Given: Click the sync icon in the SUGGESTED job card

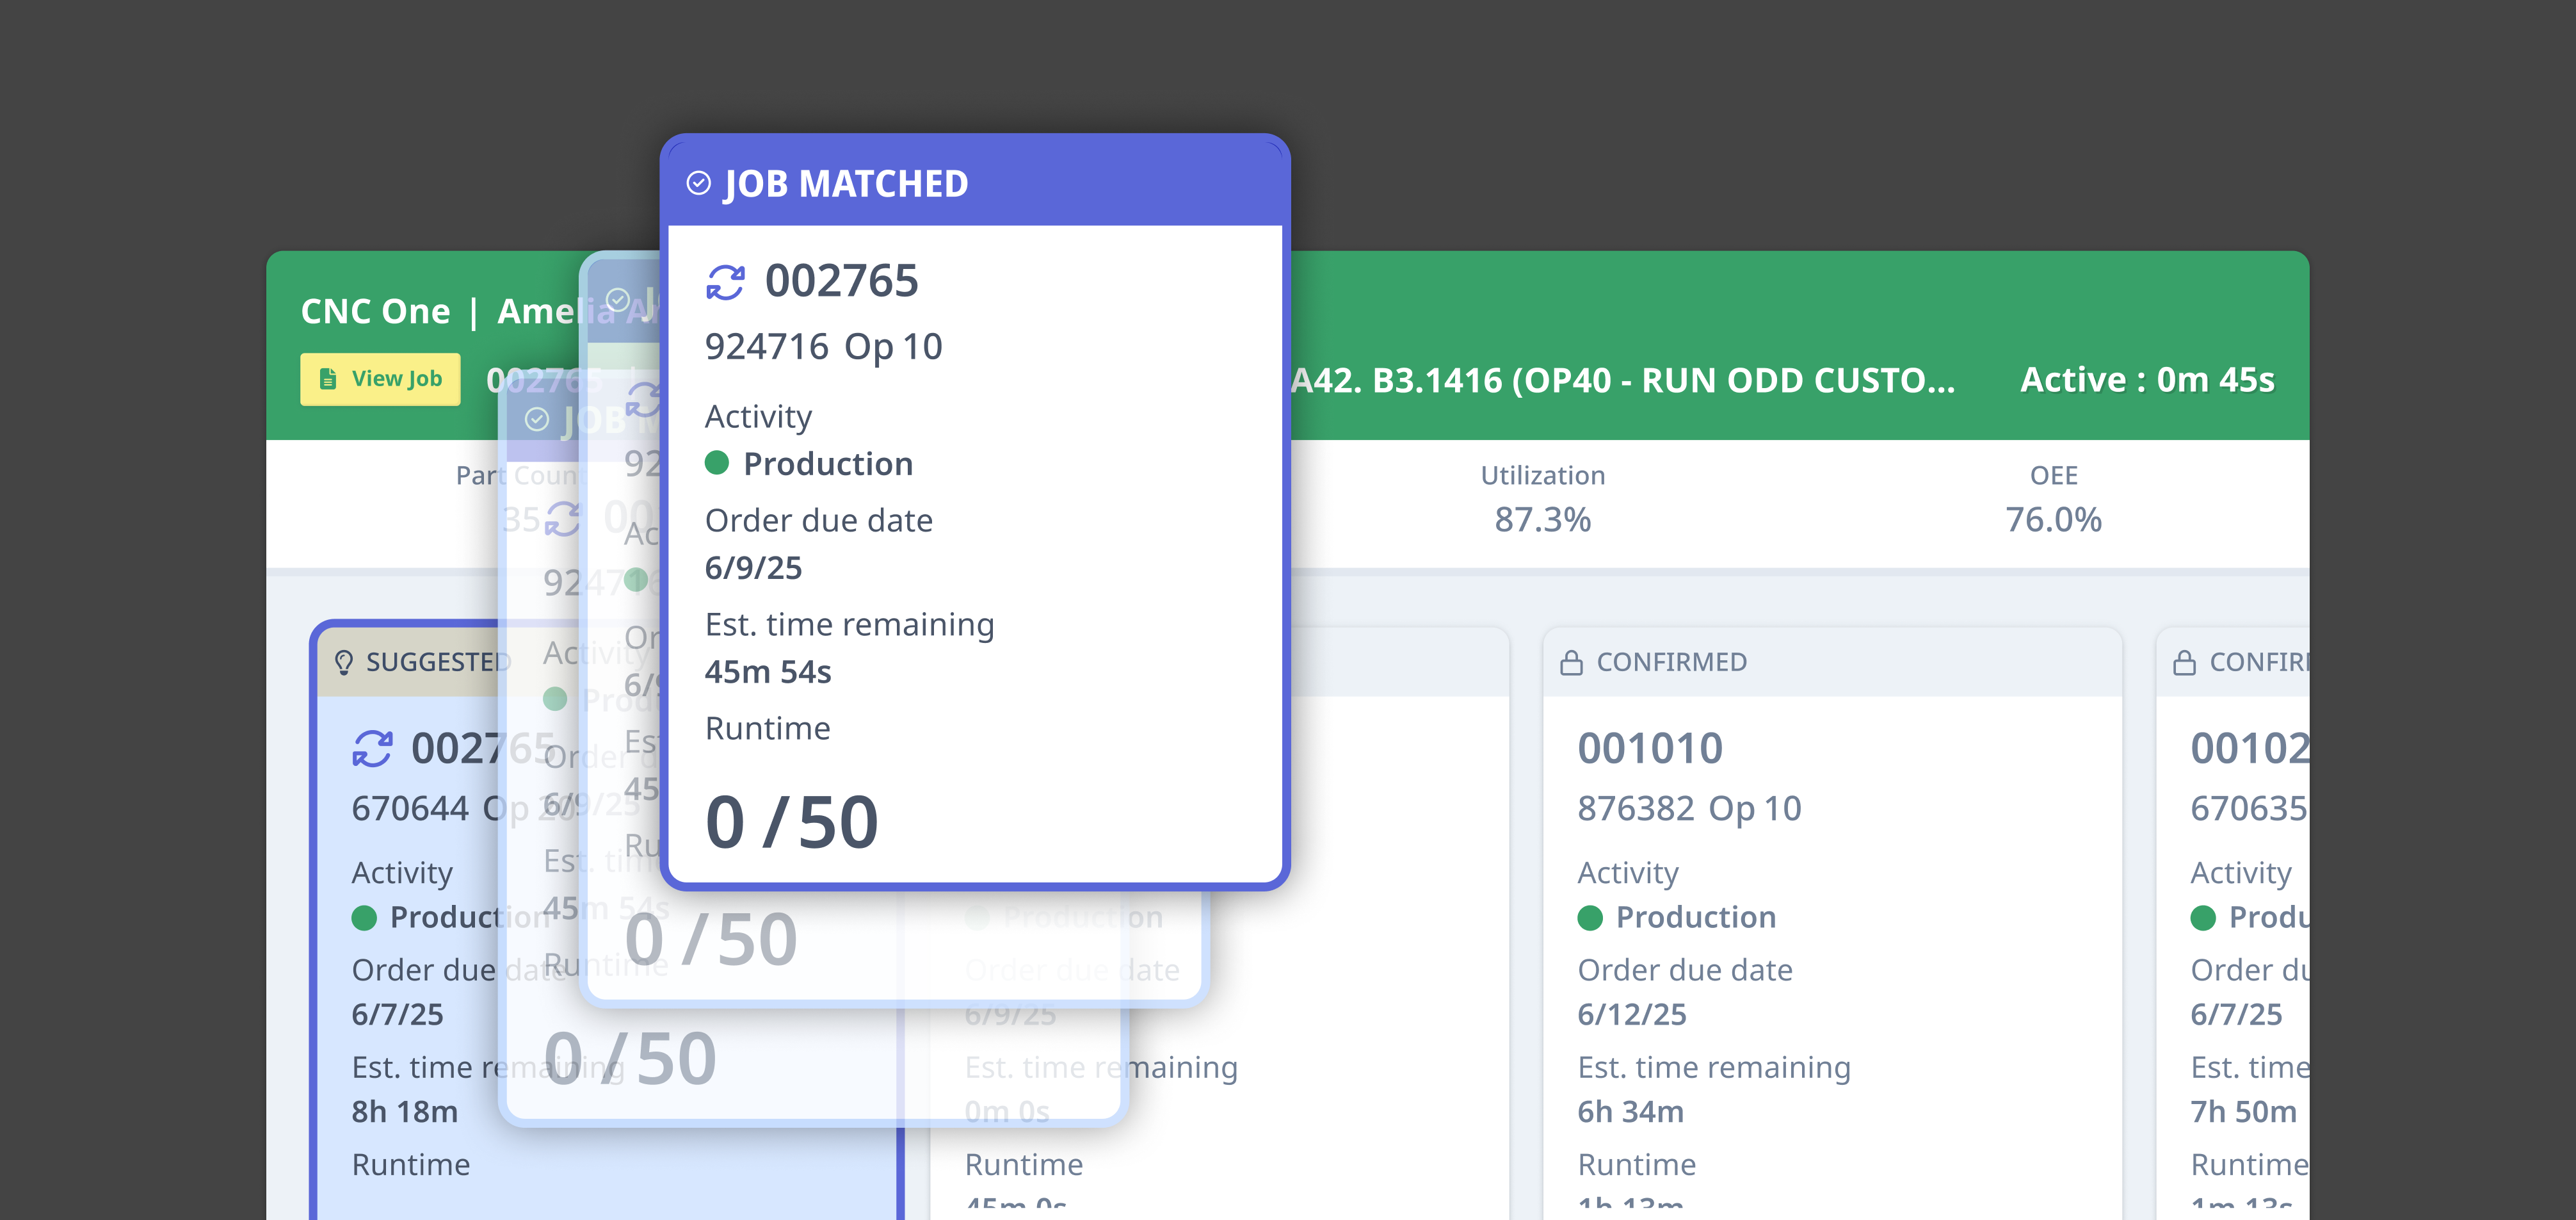Looking at the screenshot, I should (x=372, y=748).
